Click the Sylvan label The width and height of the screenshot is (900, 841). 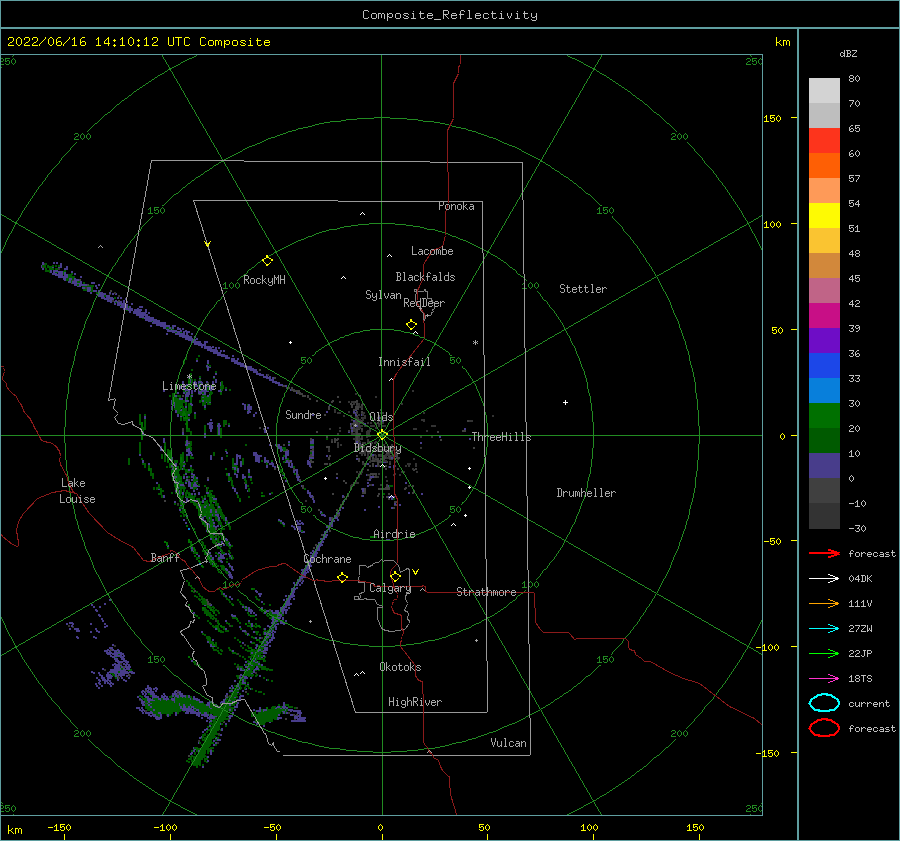[383, 295]
